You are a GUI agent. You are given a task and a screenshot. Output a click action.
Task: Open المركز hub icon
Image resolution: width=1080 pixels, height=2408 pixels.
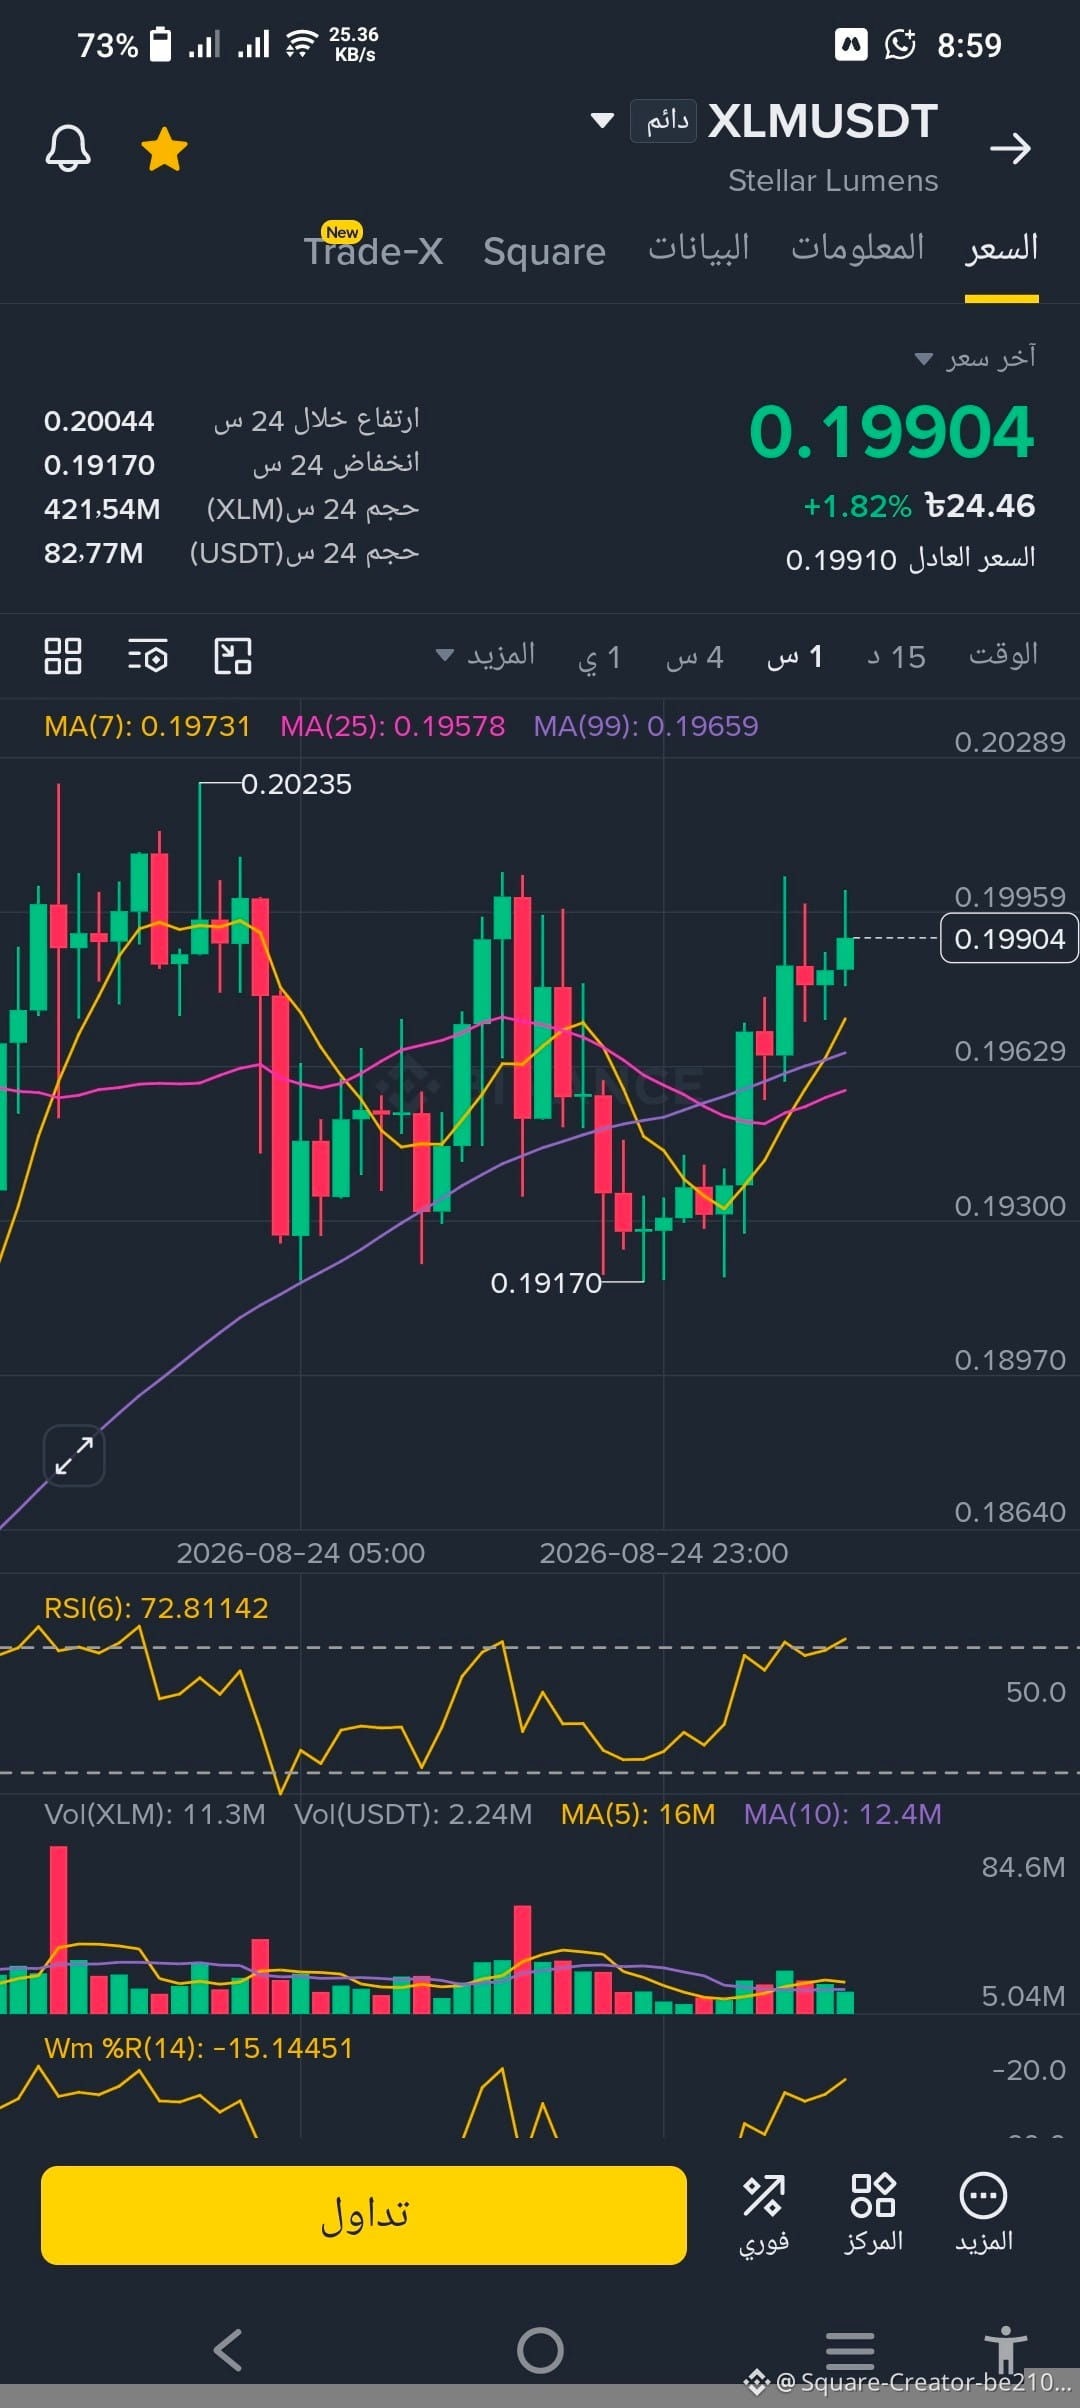pyautogui.click(x=873, y=2215)
